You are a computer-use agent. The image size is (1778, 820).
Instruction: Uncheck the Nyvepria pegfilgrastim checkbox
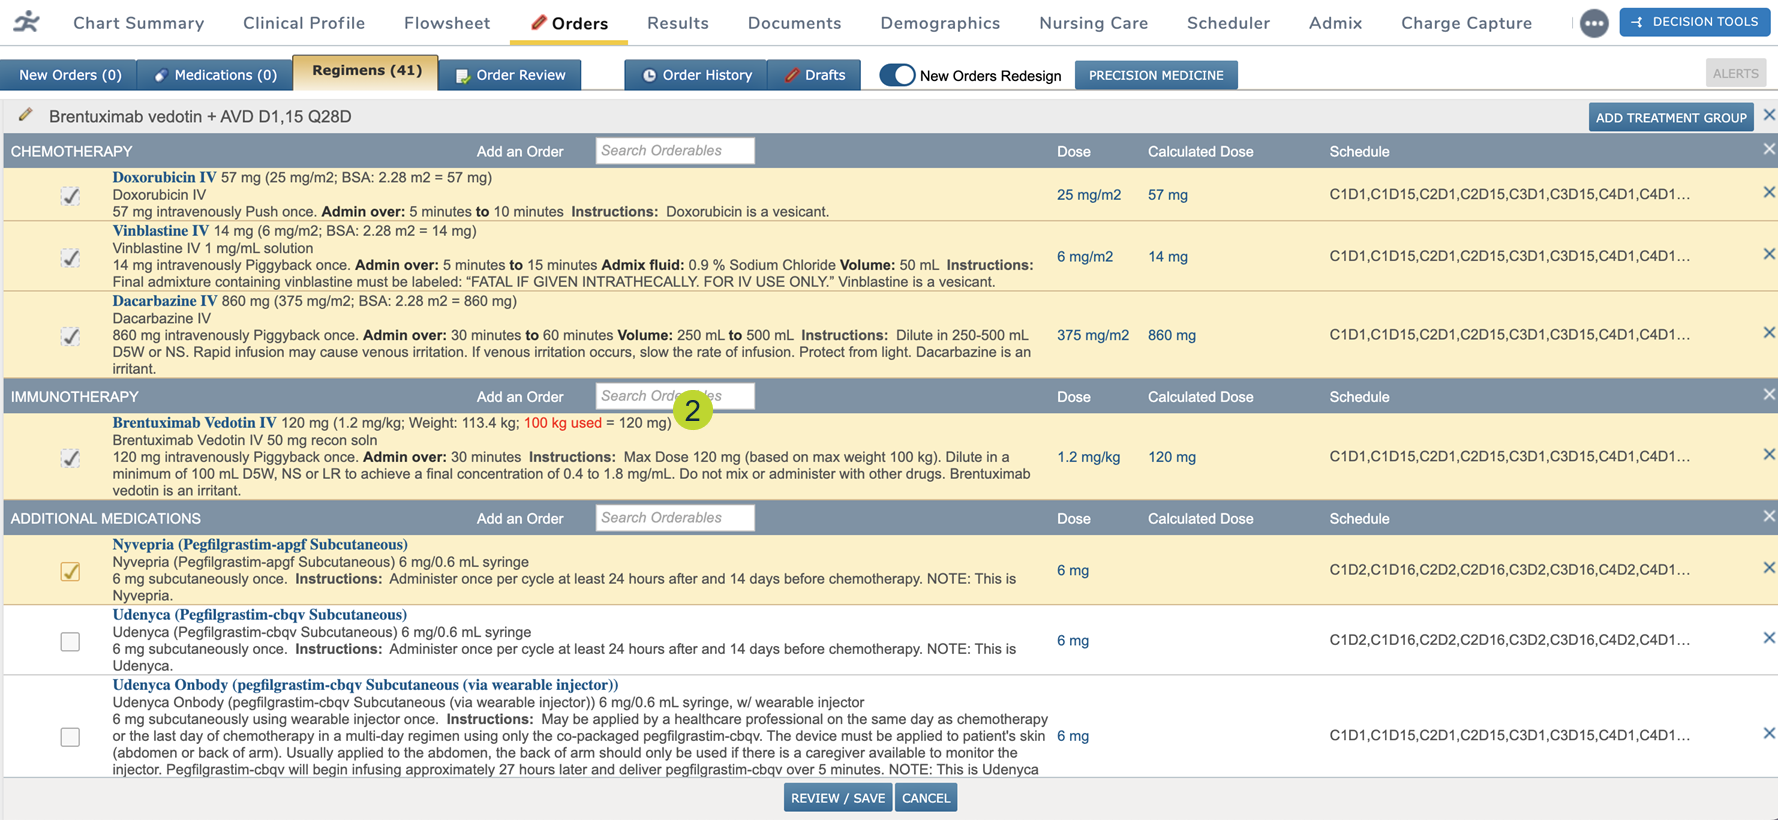coord(70,571)
